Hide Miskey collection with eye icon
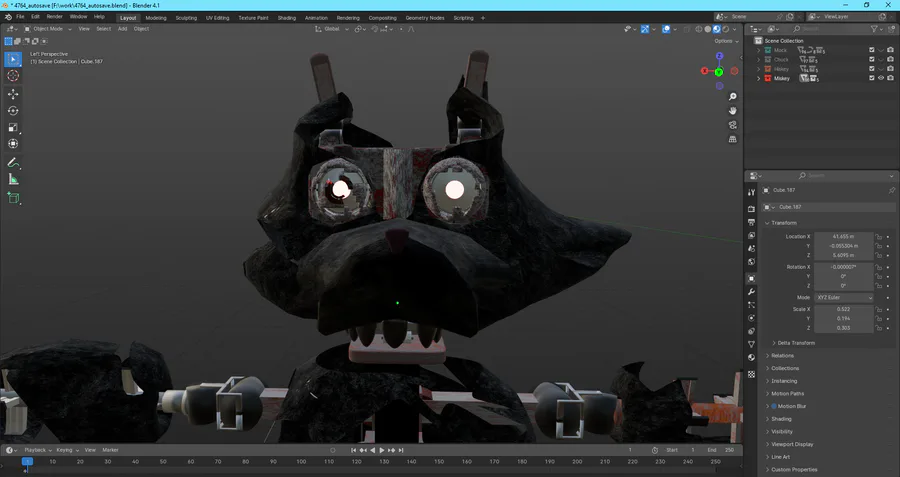Screen dimensions: 900x477 coord(881,78)
